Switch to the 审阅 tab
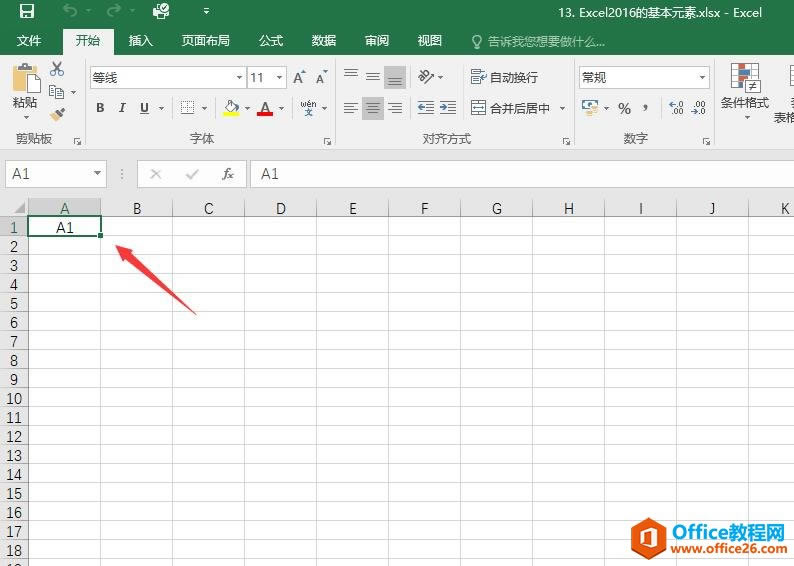The width and height of the screenshot is (794, 566). (377, 41)
